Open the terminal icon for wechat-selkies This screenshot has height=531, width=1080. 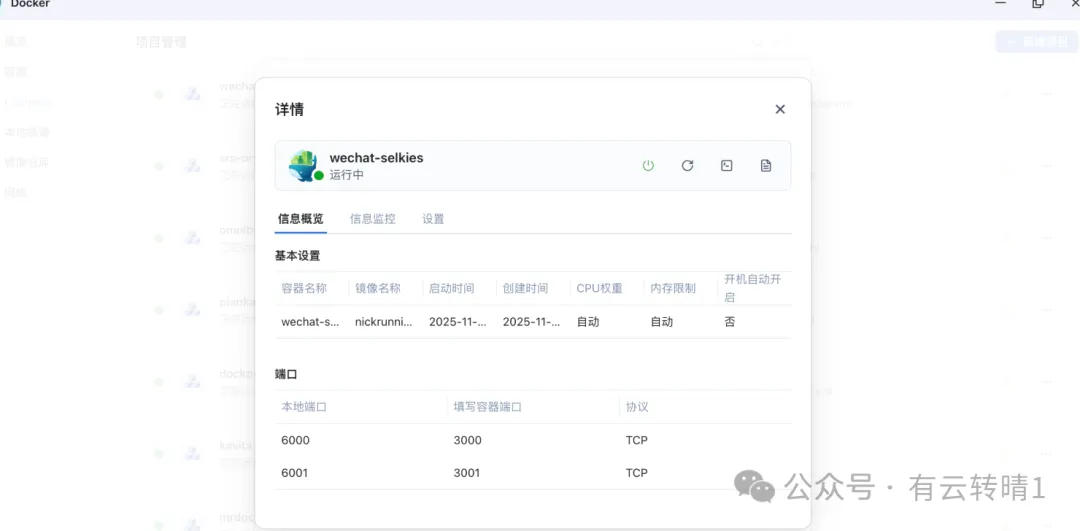727,165
